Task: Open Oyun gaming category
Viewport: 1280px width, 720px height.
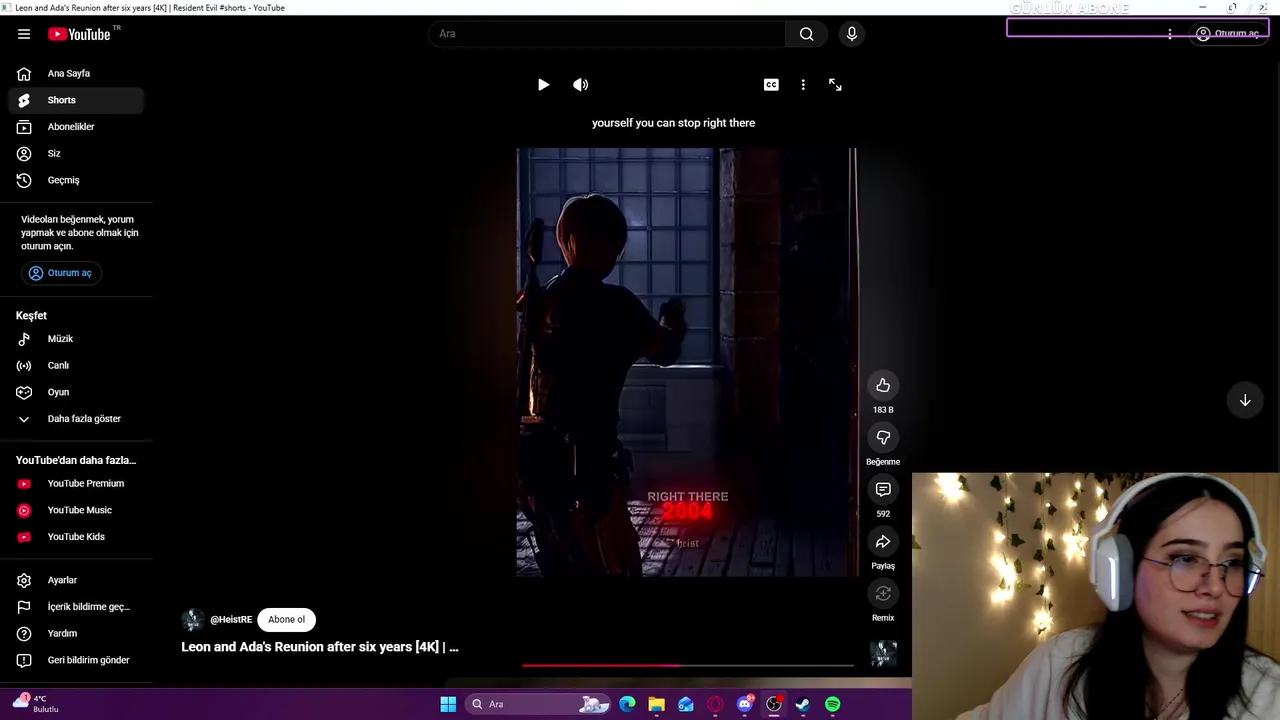Action: click(76, 392)
